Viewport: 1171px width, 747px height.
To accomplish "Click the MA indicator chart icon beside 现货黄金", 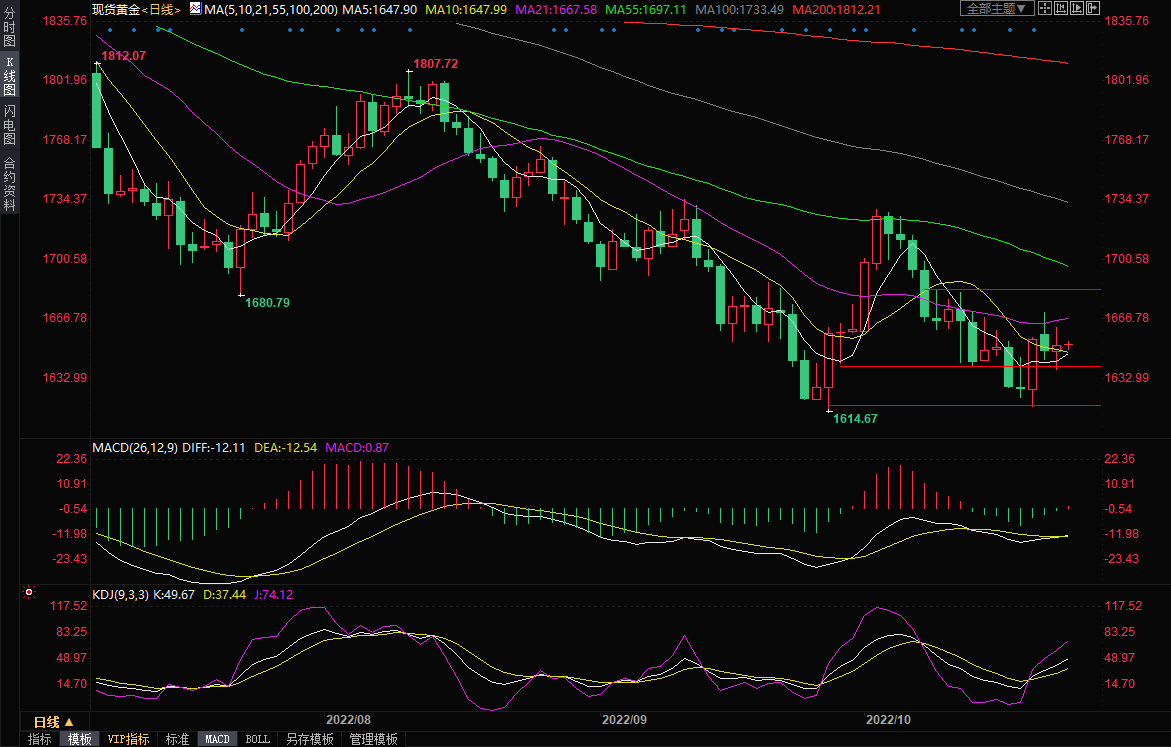I will pyautogui.click(x=195, y=8).
